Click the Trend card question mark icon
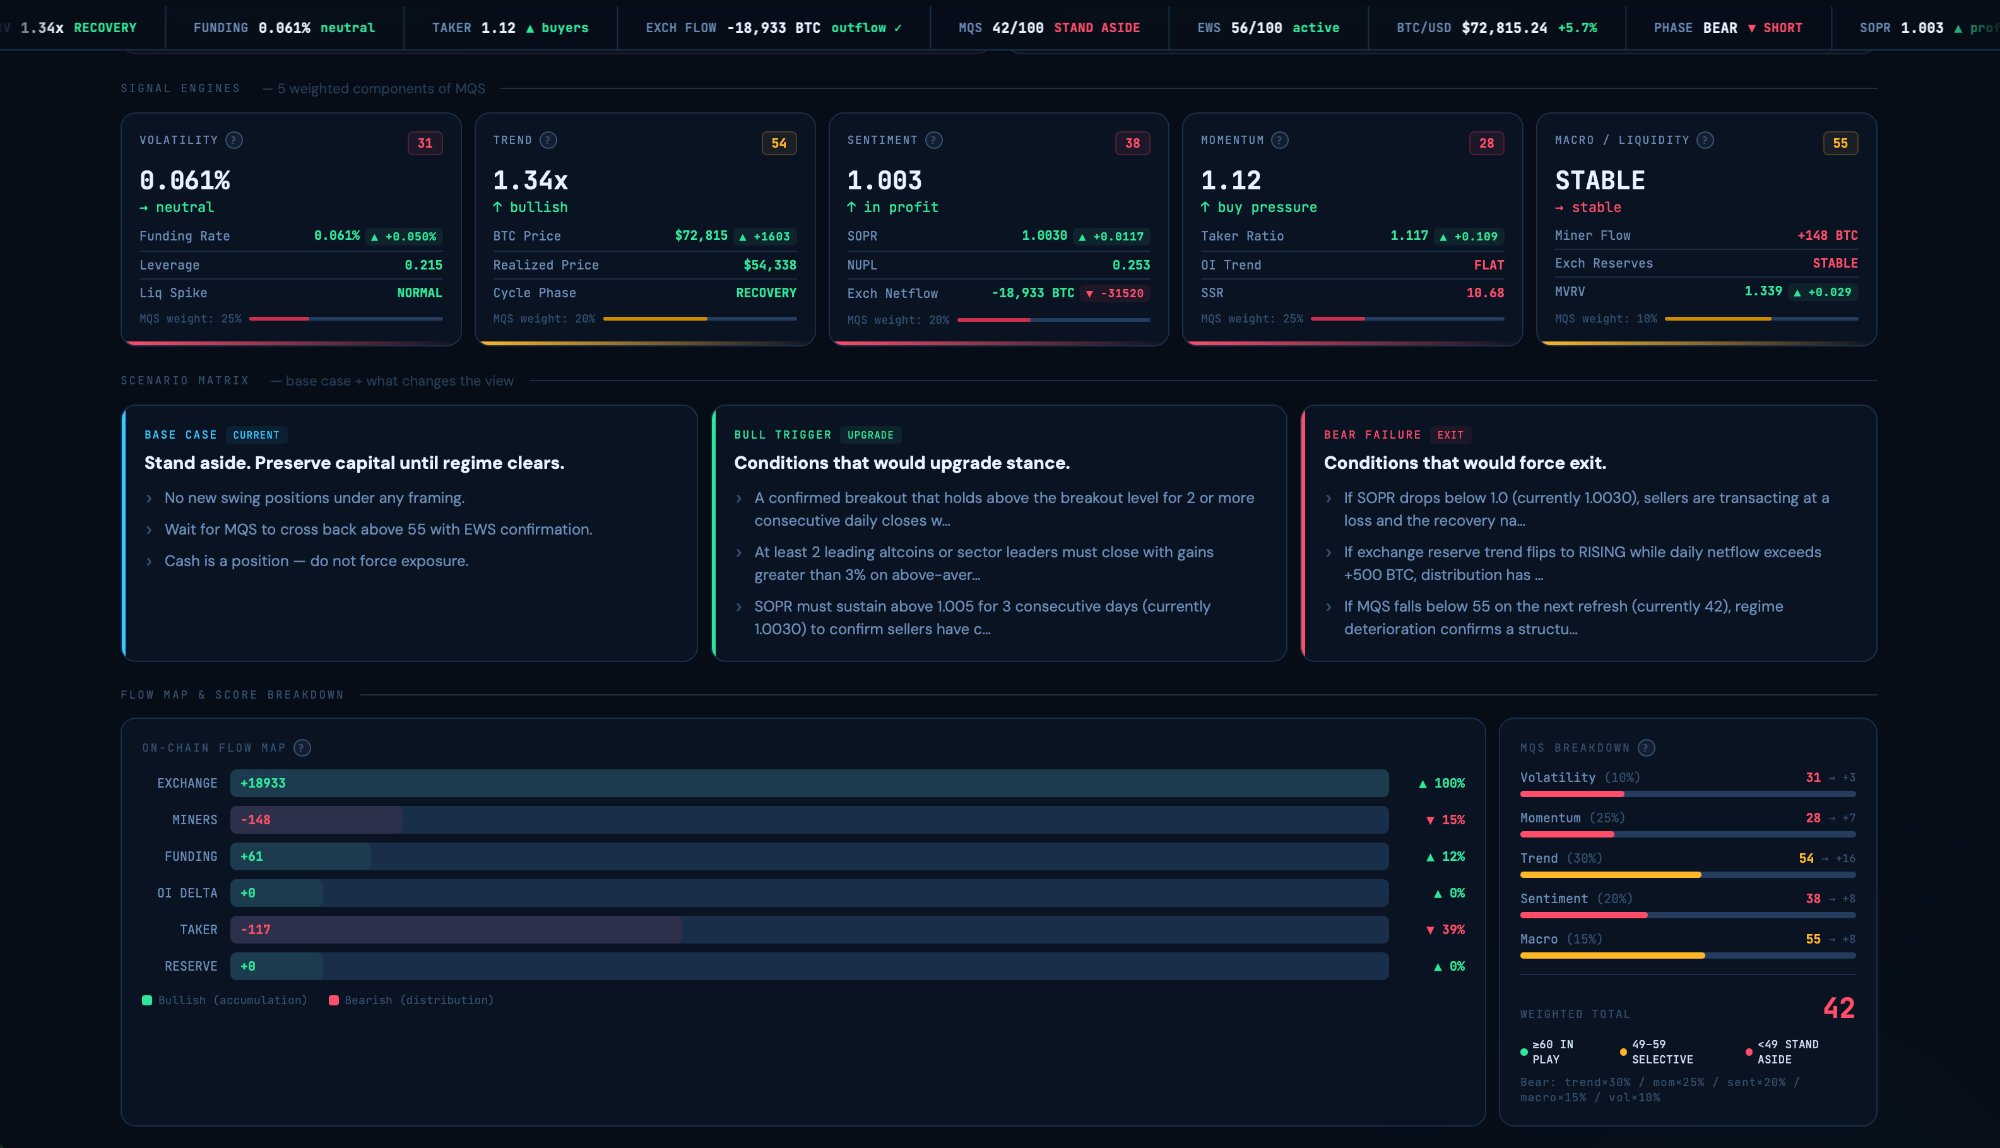This screenshot has height=1148, width=2000. coord(546,140)
